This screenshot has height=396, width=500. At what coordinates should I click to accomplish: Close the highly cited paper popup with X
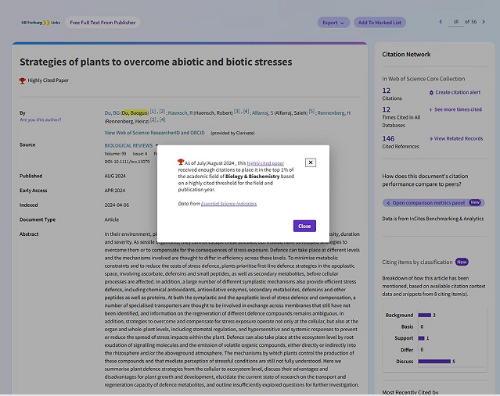coord(310,162)
